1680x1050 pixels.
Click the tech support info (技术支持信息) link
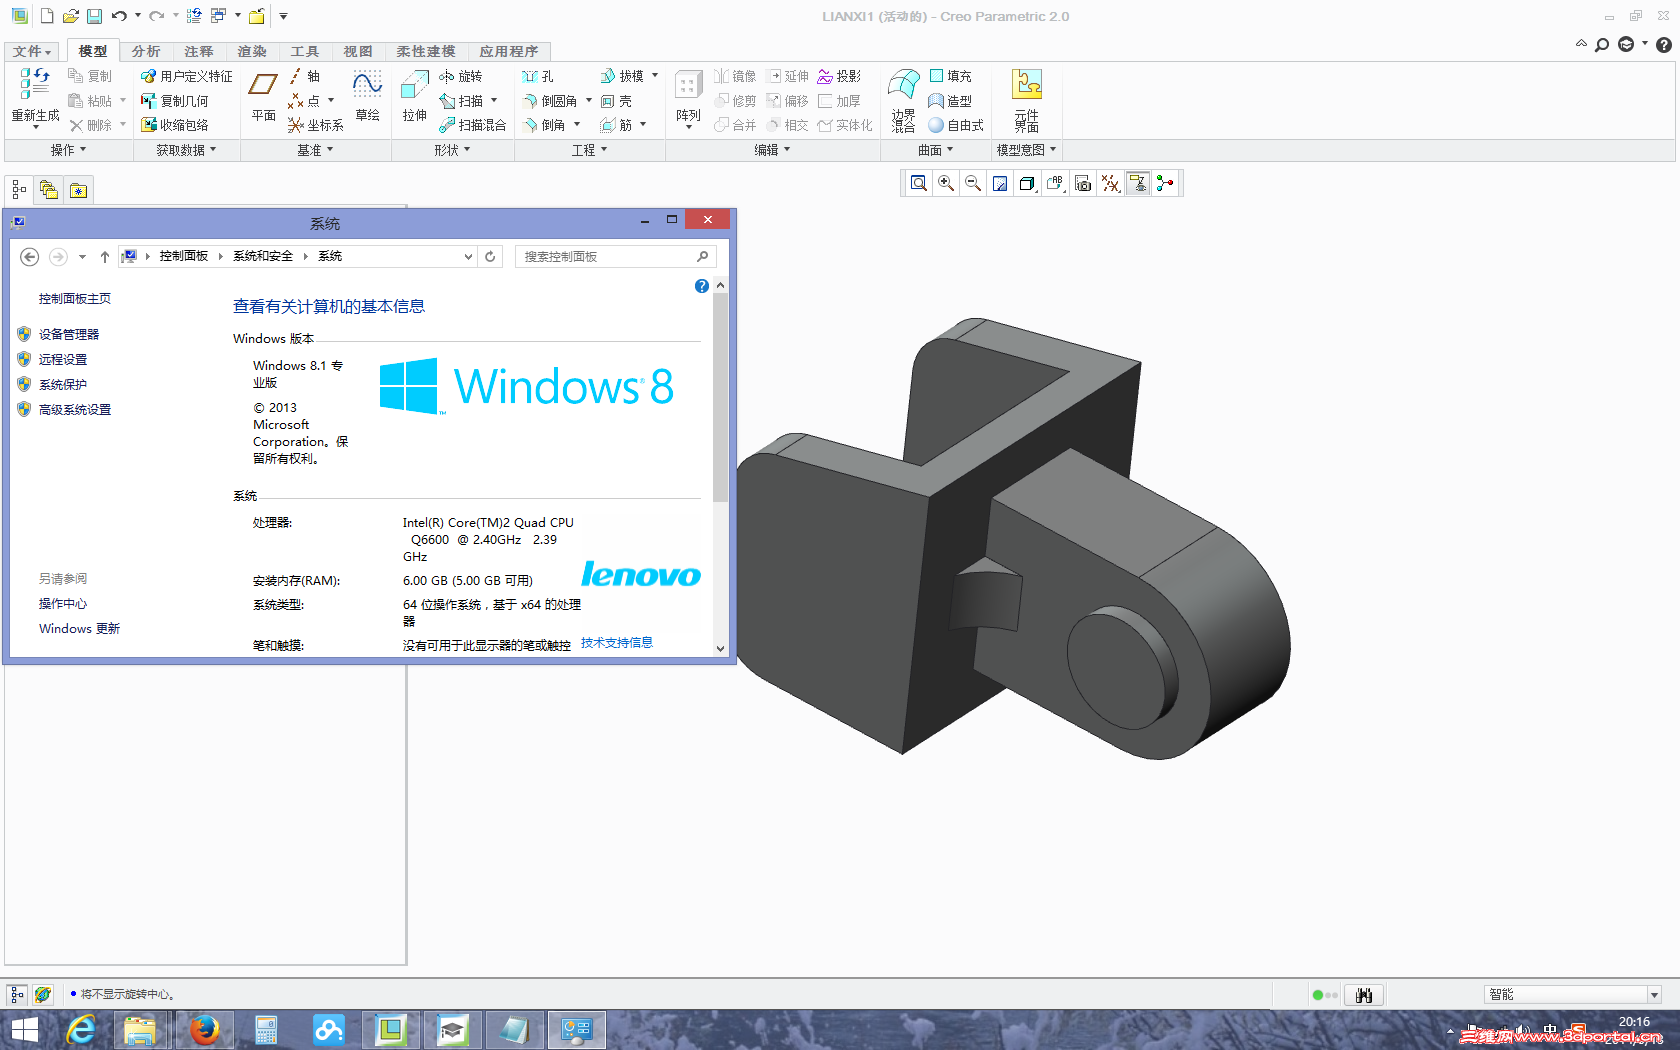click(x=617, y=642)
